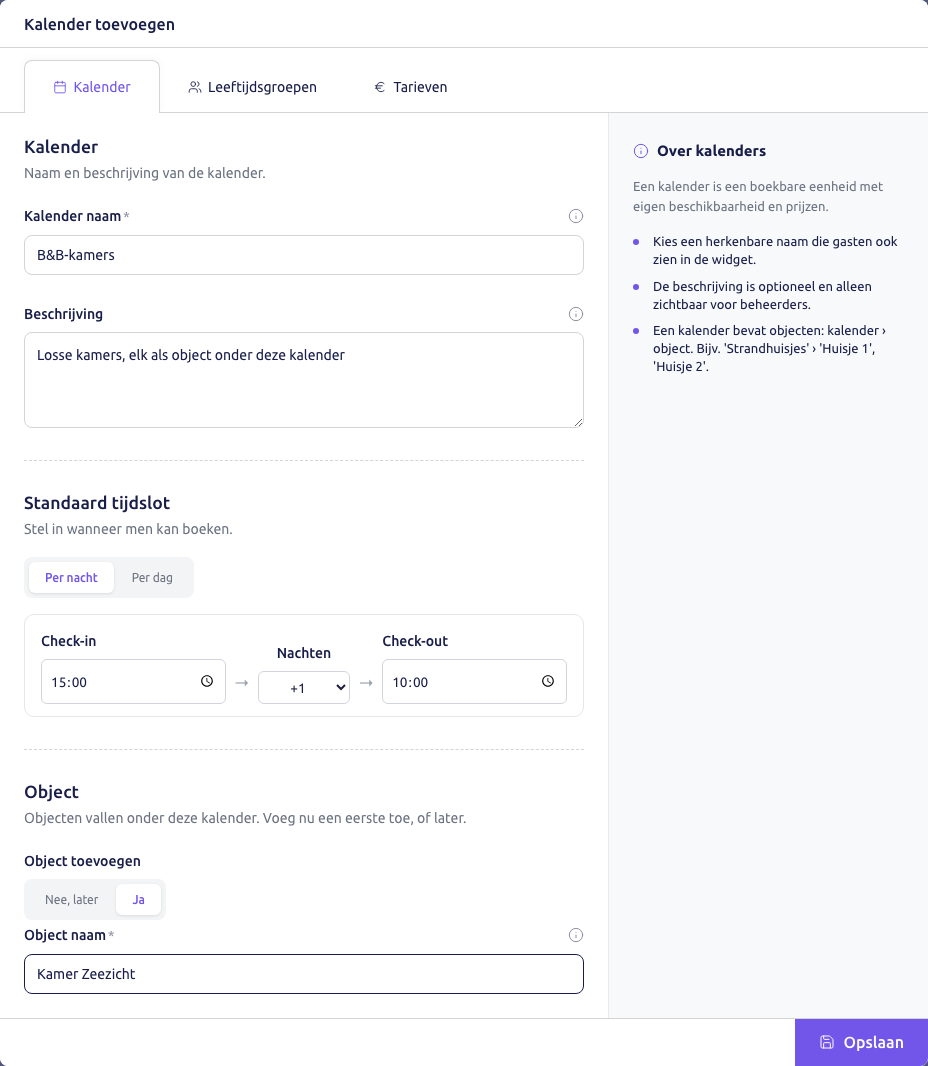Open the clock picker in Check-out field
The image size is (928, 1066).
click(547, 681)
